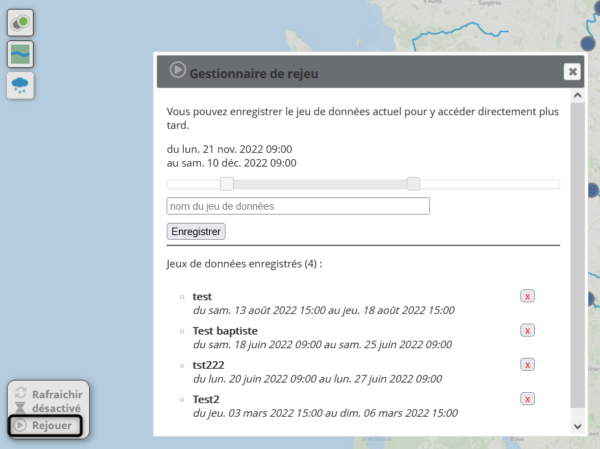Load the 'Test baptiste' dataset entry

(x=225, y=331)
